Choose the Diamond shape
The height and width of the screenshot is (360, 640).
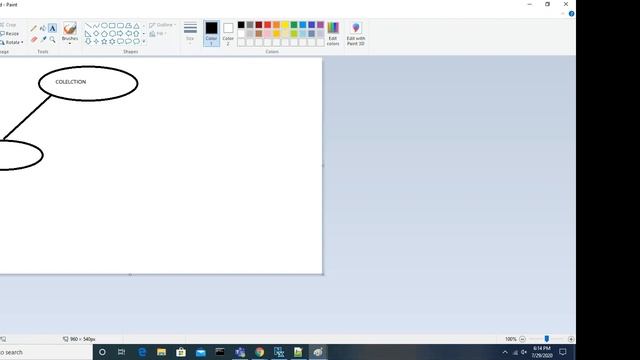96,33
